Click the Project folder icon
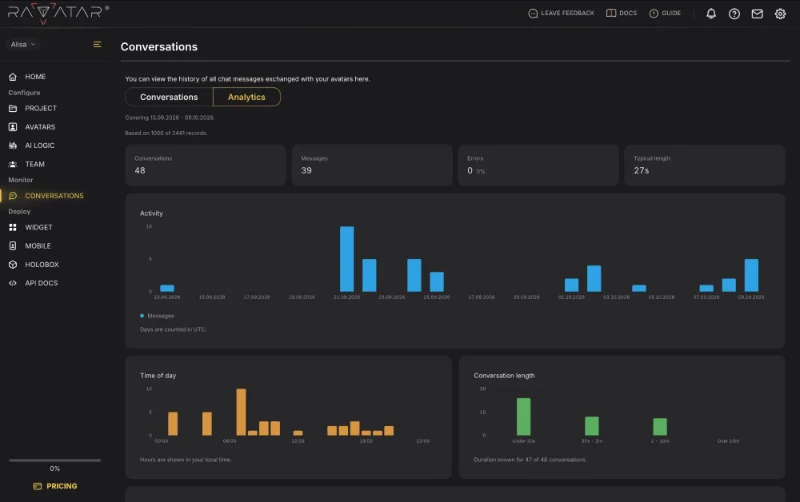This screenshot has height=502, width=800. (x=13, y=108)
